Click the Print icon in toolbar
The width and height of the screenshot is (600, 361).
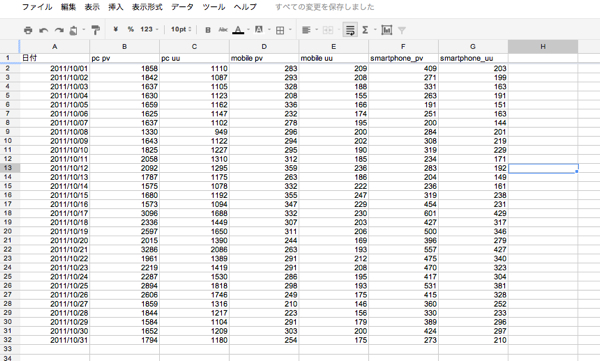[28, 30]
